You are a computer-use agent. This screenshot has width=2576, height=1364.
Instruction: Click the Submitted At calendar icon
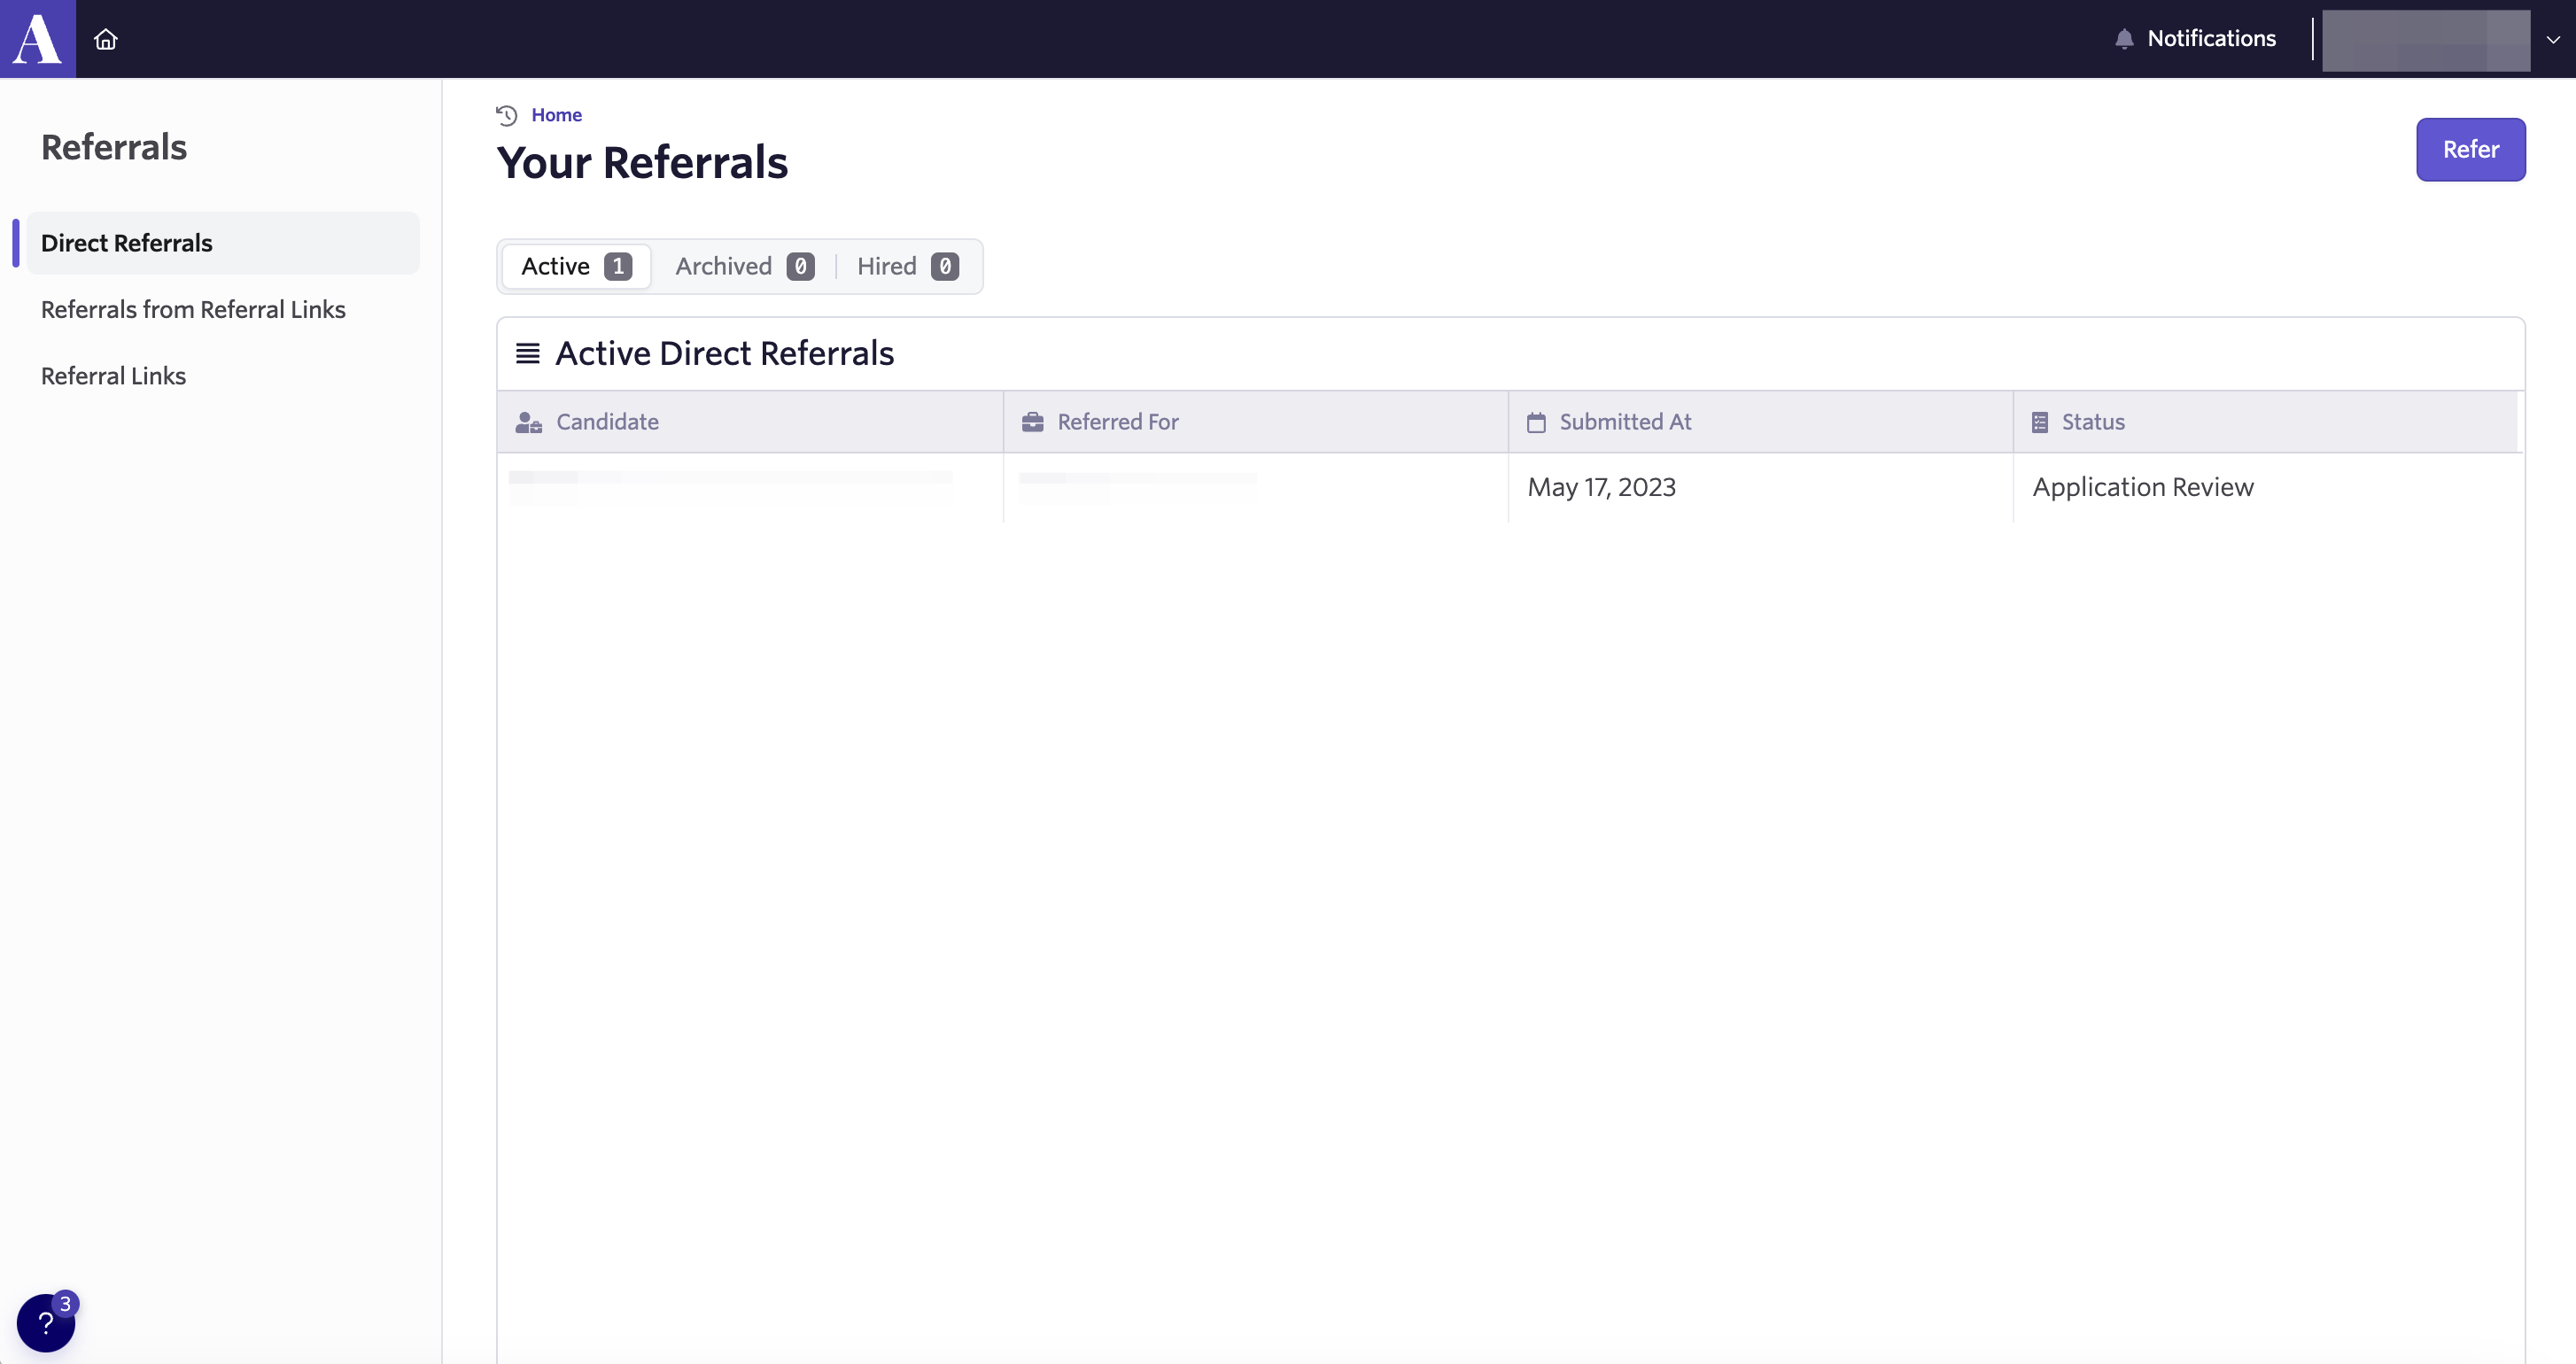point(1536,422)
